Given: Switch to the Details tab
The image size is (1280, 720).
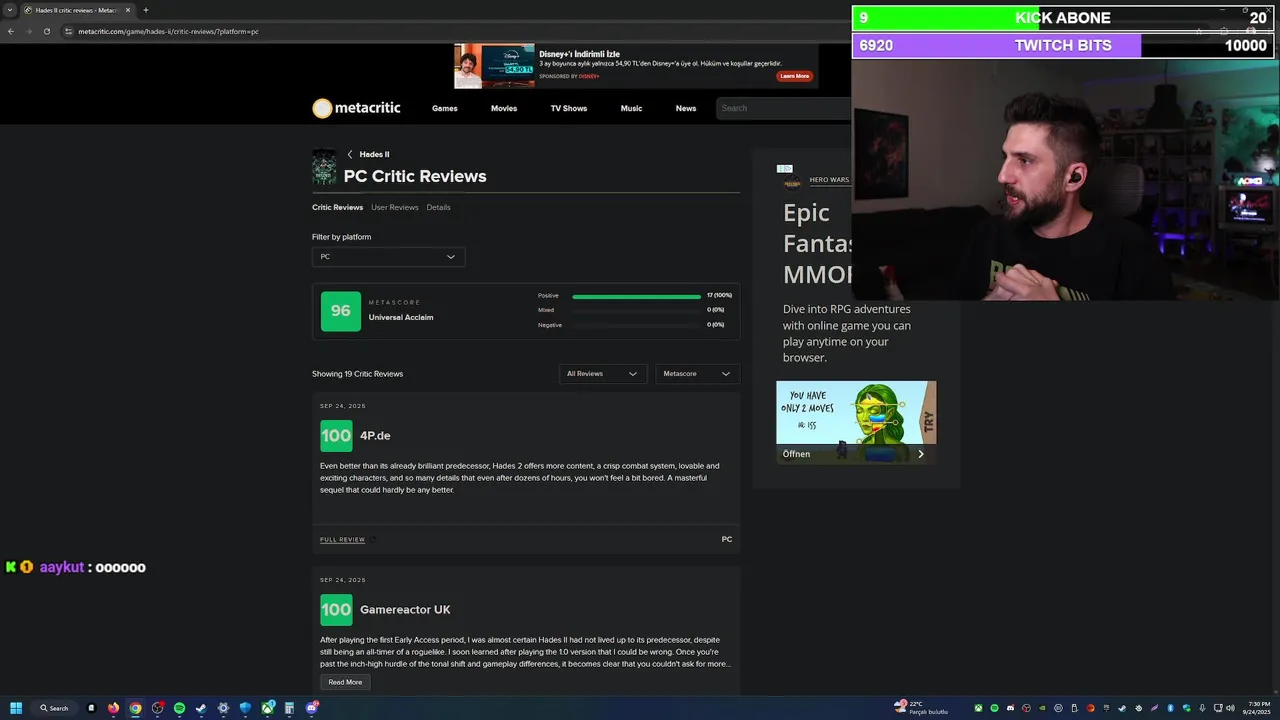Looking at the screenshot, I should point(438,207).
